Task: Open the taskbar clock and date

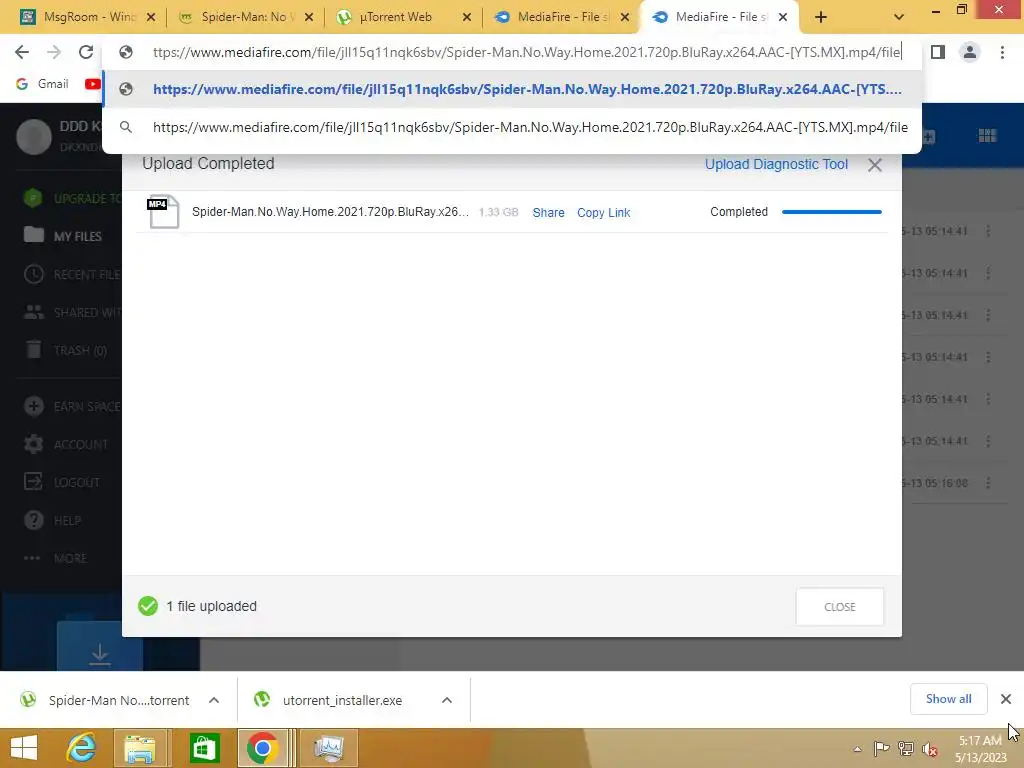Action: pos(980,749)
